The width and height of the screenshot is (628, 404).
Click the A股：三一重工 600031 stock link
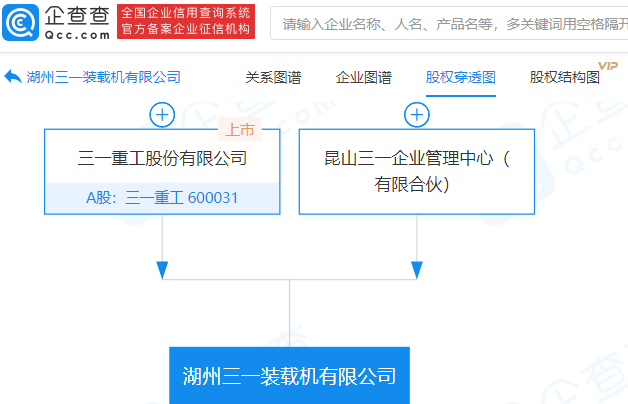[162, 198]
